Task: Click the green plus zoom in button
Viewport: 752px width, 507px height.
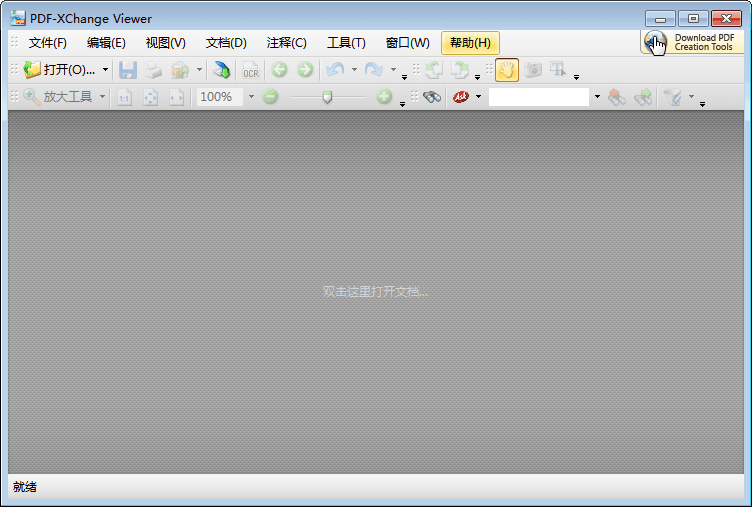Action: click(x=384, y=97)
